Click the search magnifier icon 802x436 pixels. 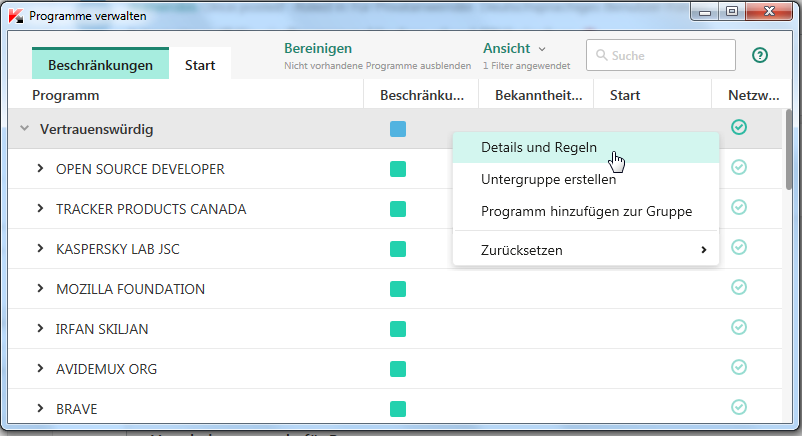(x=602, y=55)
